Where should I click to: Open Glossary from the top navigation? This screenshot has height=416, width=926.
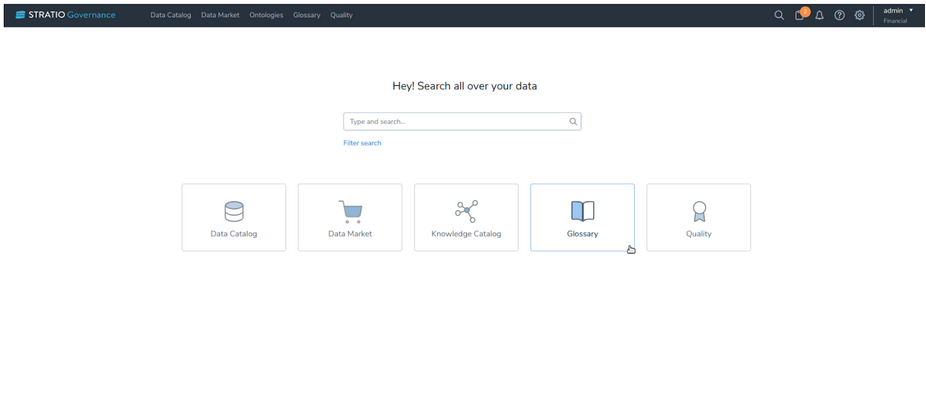pos(307,15)
